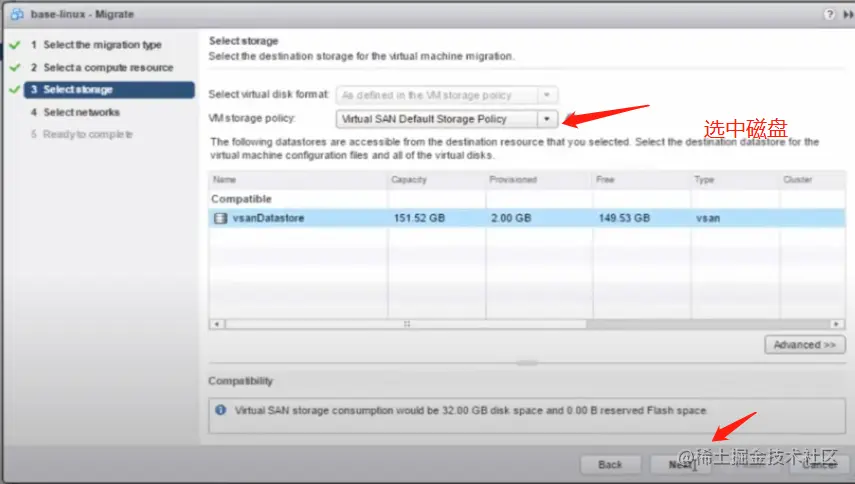Screen dimensions: 855x484
Task: Open the VM storage policy dropdown arrow
Action: tap(547, 119)
